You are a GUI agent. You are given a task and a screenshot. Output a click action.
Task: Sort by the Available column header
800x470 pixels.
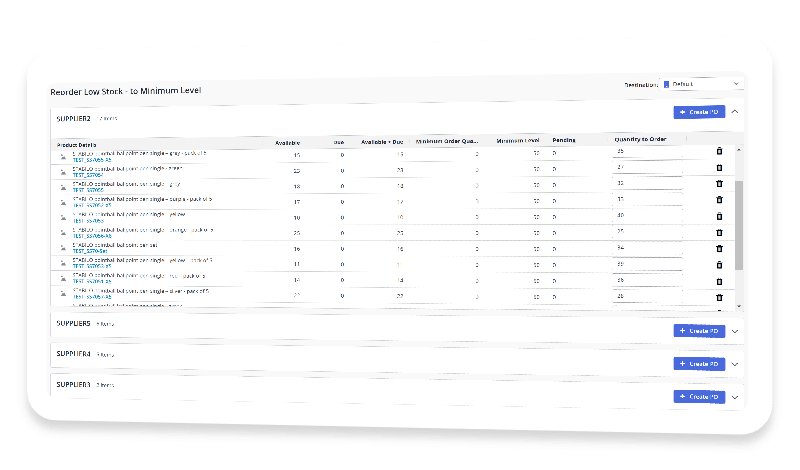coord(287,141)
